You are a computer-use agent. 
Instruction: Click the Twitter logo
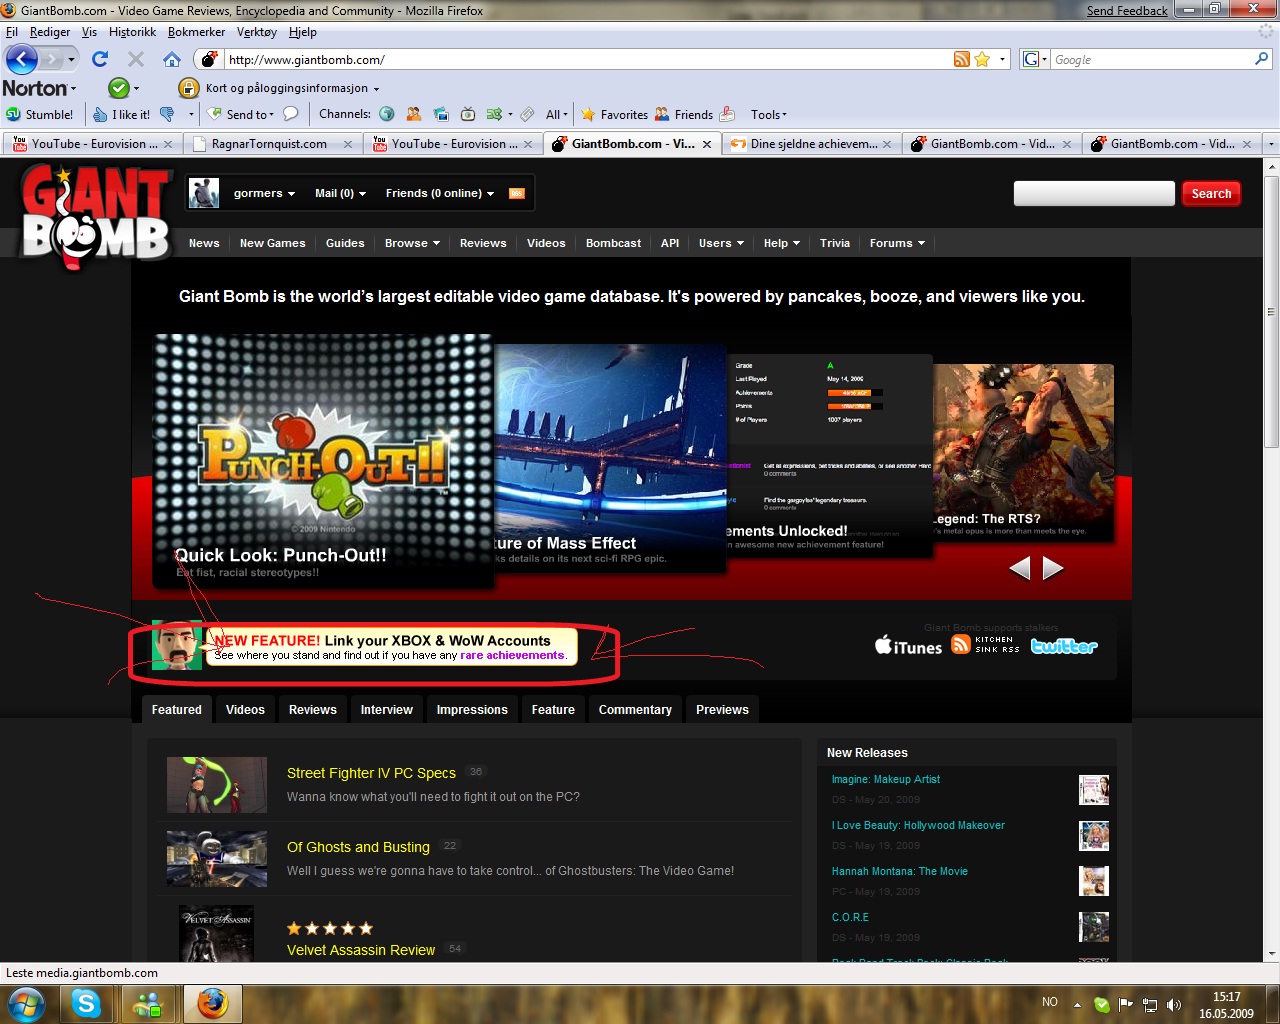tap(1064, 646)
